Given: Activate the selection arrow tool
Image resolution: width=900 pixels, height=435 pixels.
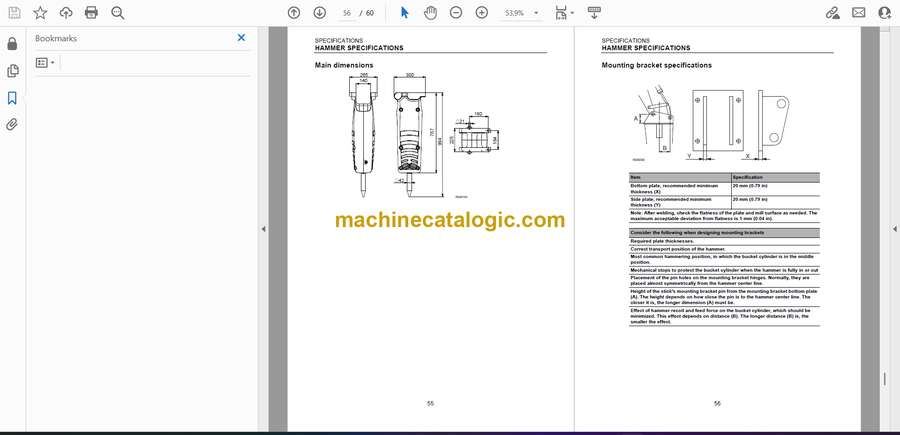Looking at the screenshot, I should pyautogui.click(x=404, y=13).
